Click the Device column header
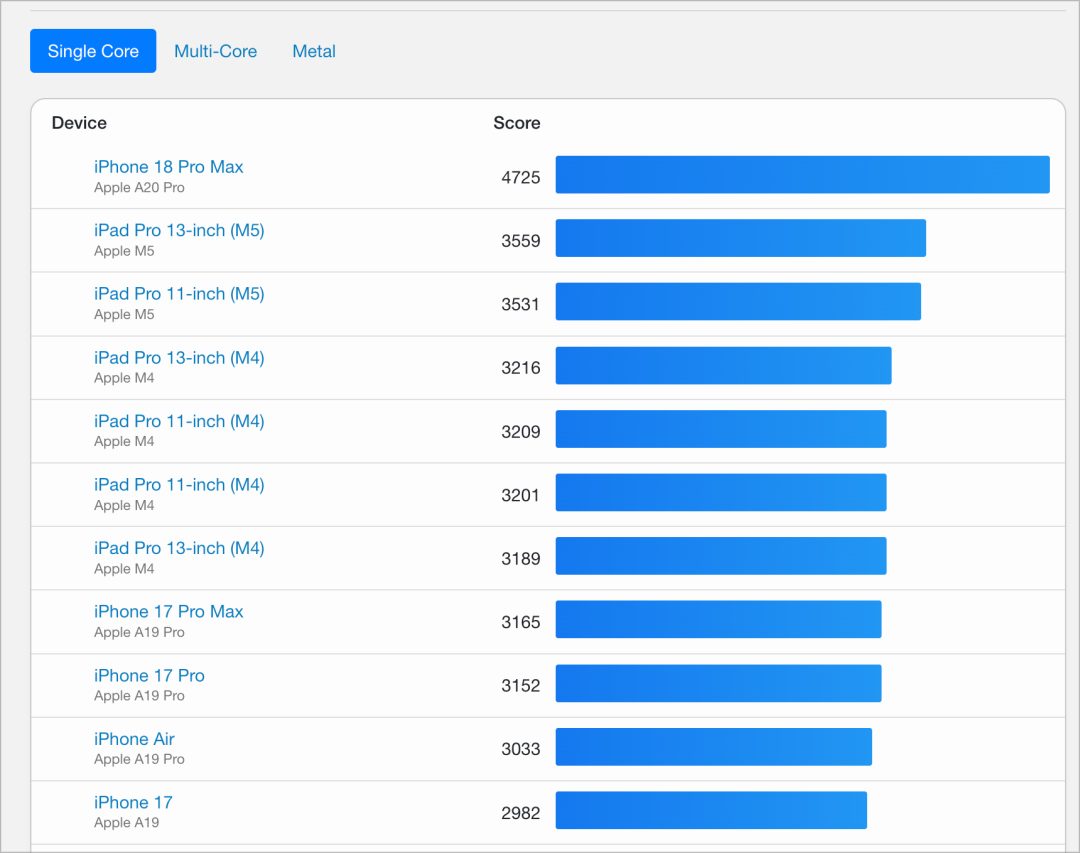 79,123
